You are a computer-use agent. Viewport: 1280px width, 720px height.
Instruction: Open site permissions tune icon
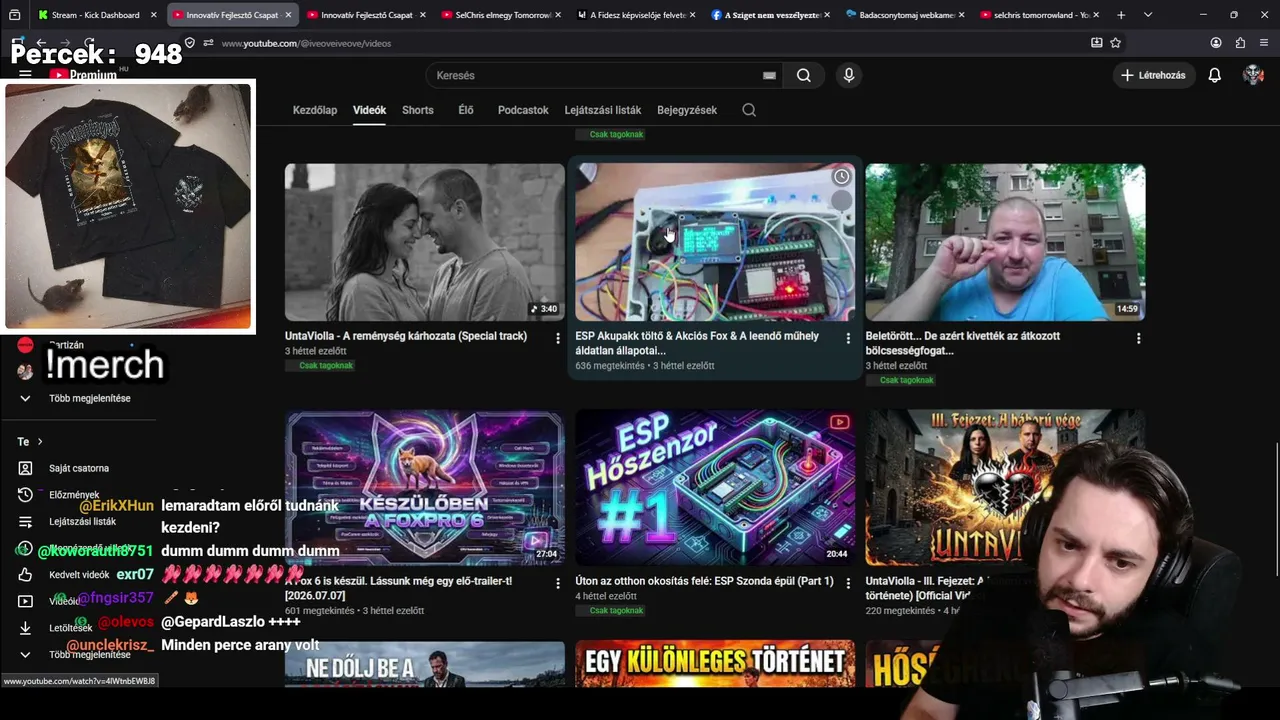pyautogui.click(x=208, y=43)
